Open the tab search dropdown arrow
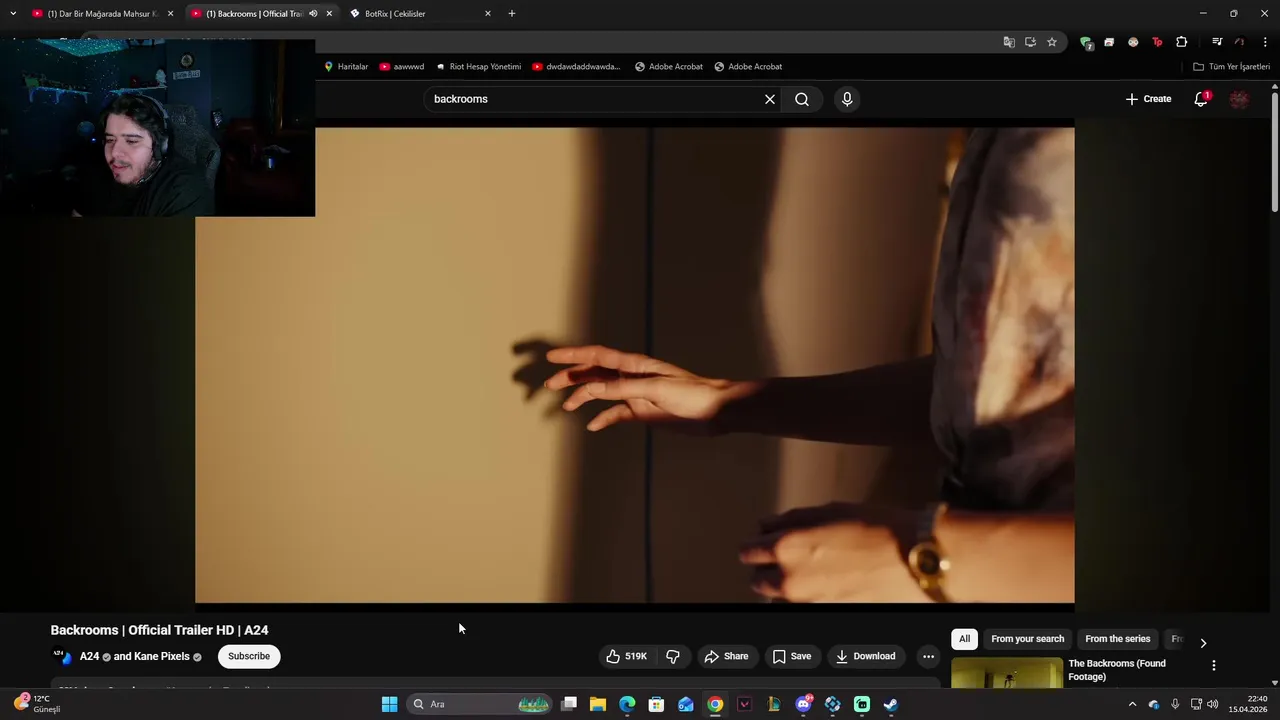1280x720 pixels. 13,13
